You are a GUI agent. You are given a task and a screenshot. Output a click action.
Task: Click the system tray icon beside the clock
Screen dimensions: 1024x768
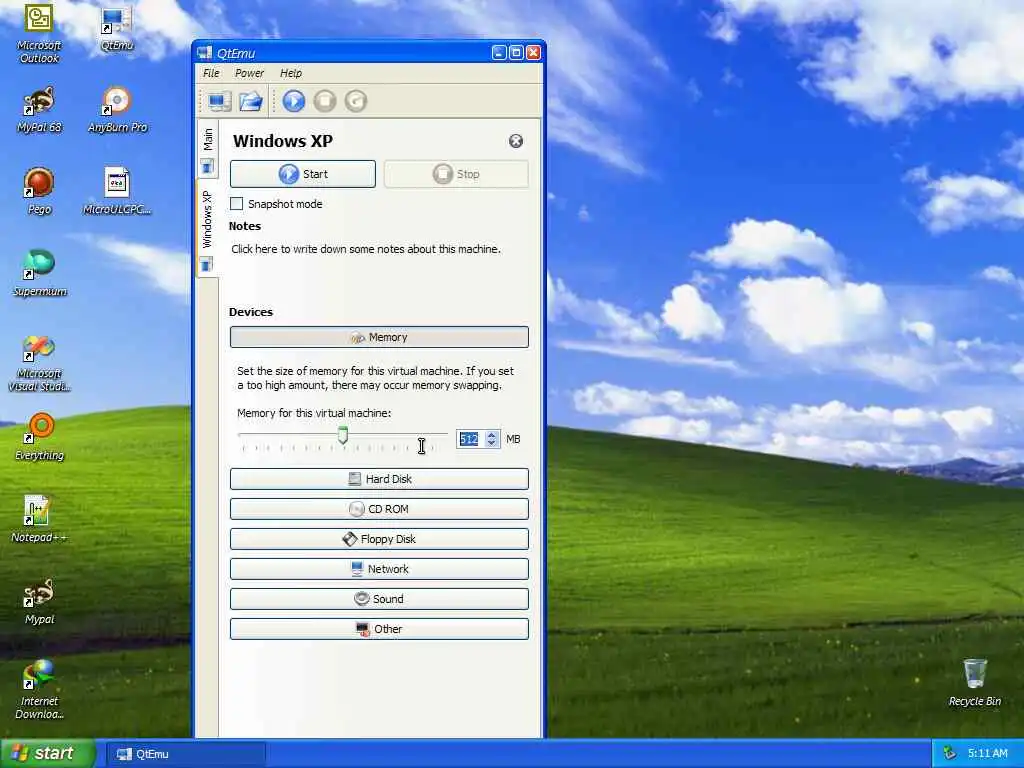click(950, 754)
